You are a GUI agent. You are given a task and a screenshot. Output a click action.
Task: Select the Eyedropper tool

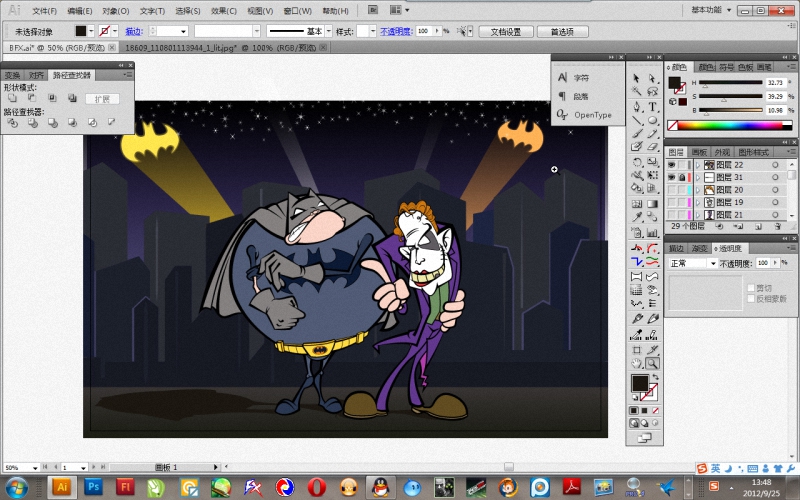click(x=636, y=217)
